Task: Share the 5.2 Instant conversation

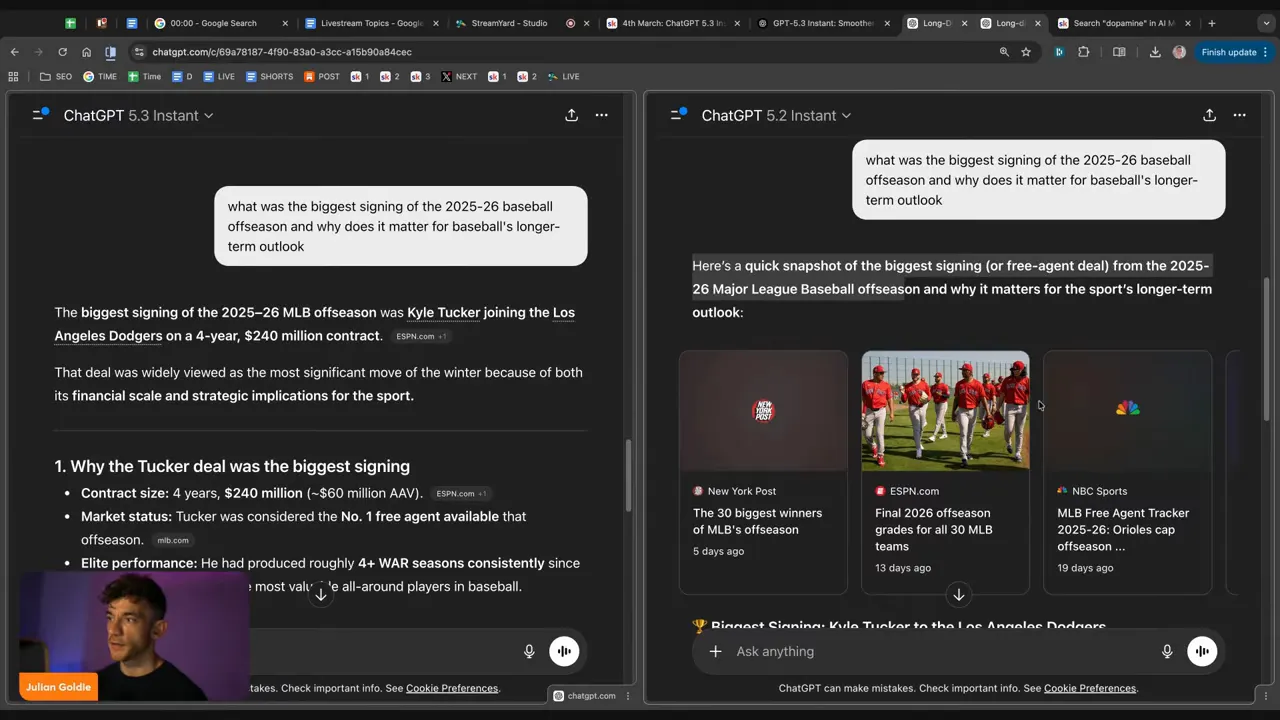Action: 1209,115
